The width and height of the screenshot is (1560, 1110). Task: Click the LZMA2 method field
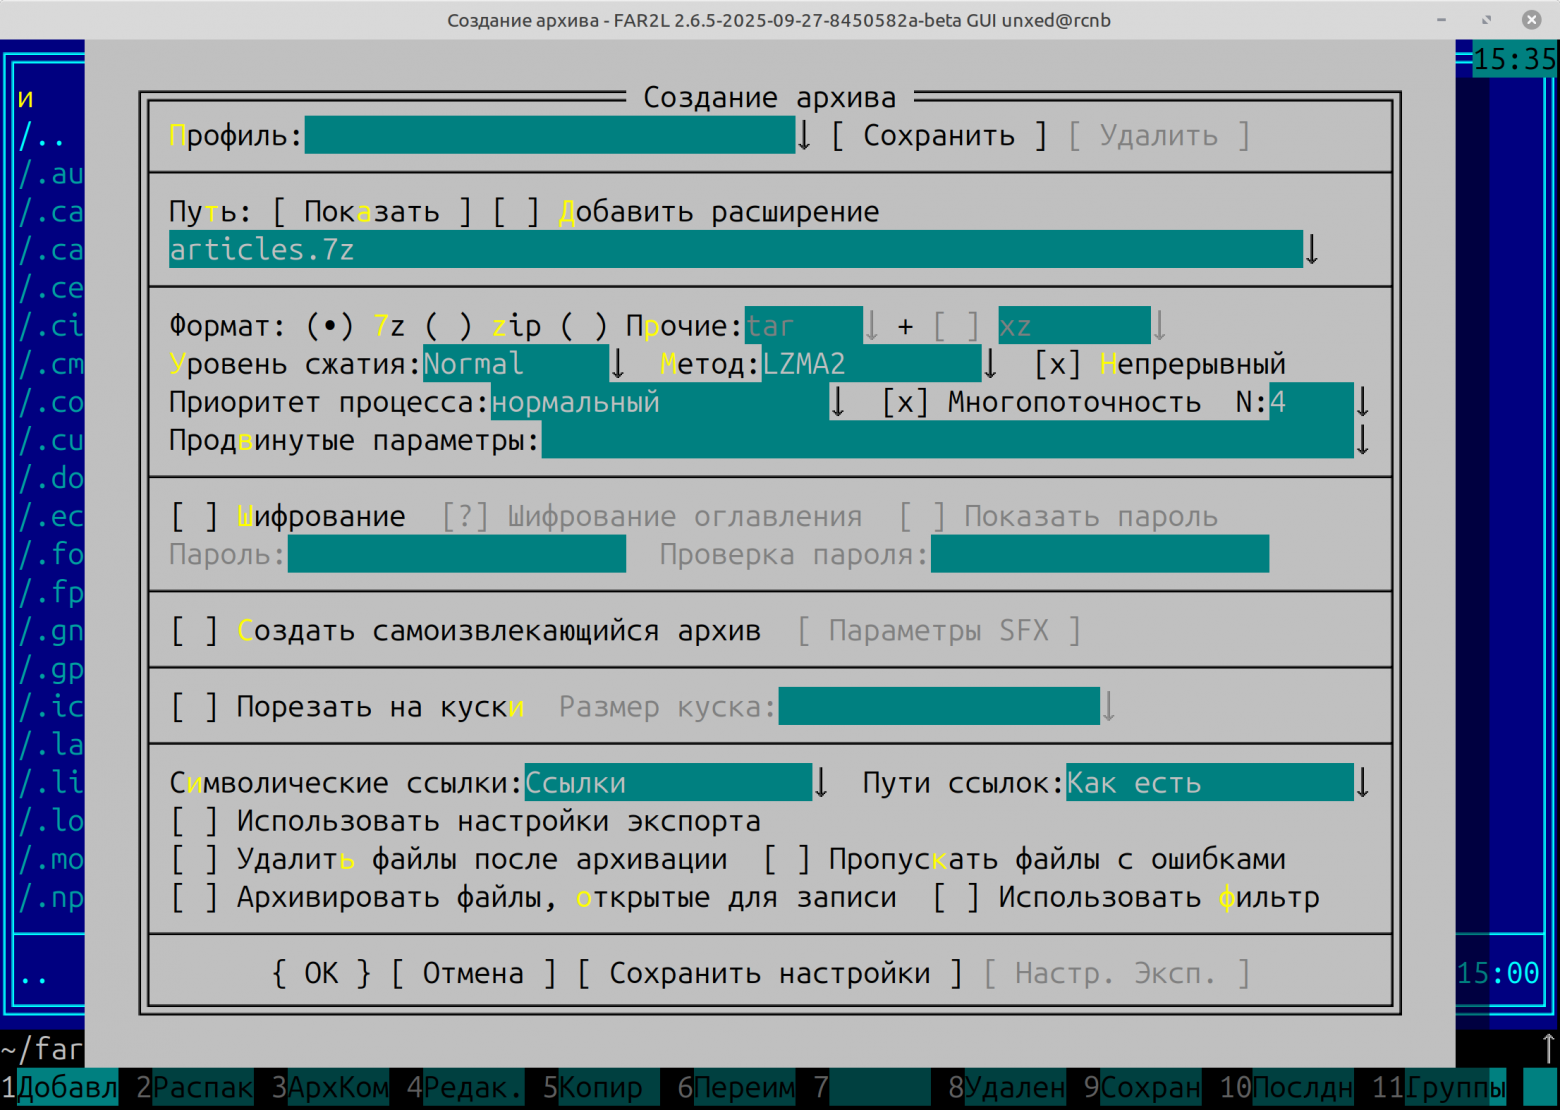point(871,364)
